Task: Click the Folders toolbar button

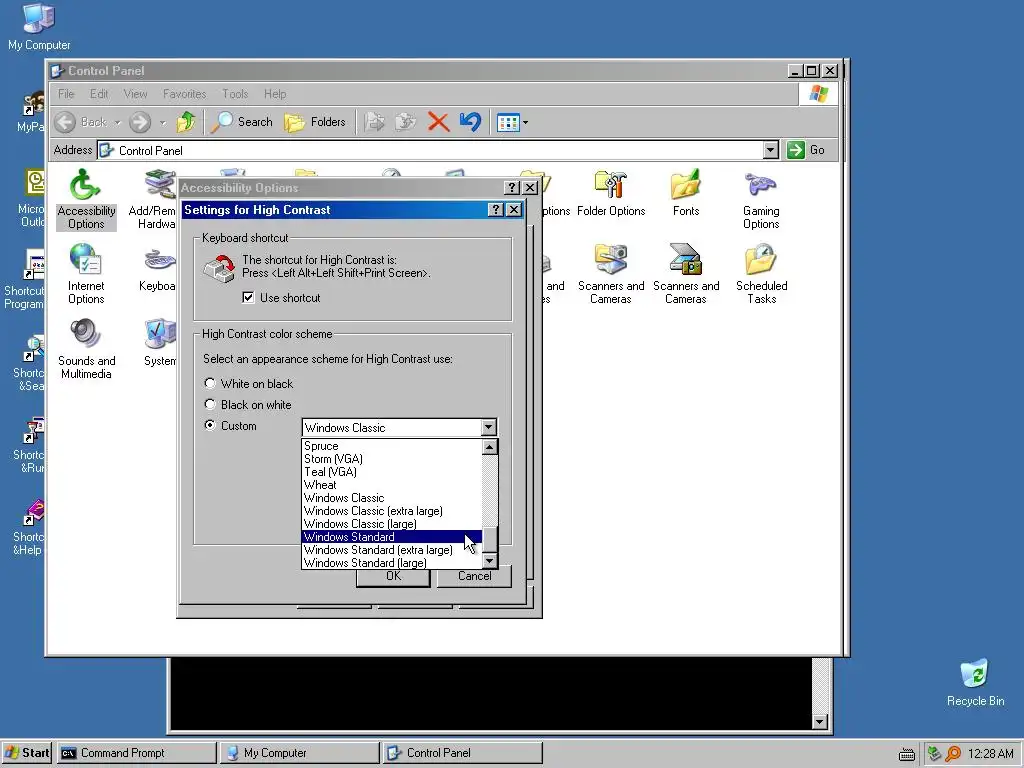Action: [x=315, y=122]
